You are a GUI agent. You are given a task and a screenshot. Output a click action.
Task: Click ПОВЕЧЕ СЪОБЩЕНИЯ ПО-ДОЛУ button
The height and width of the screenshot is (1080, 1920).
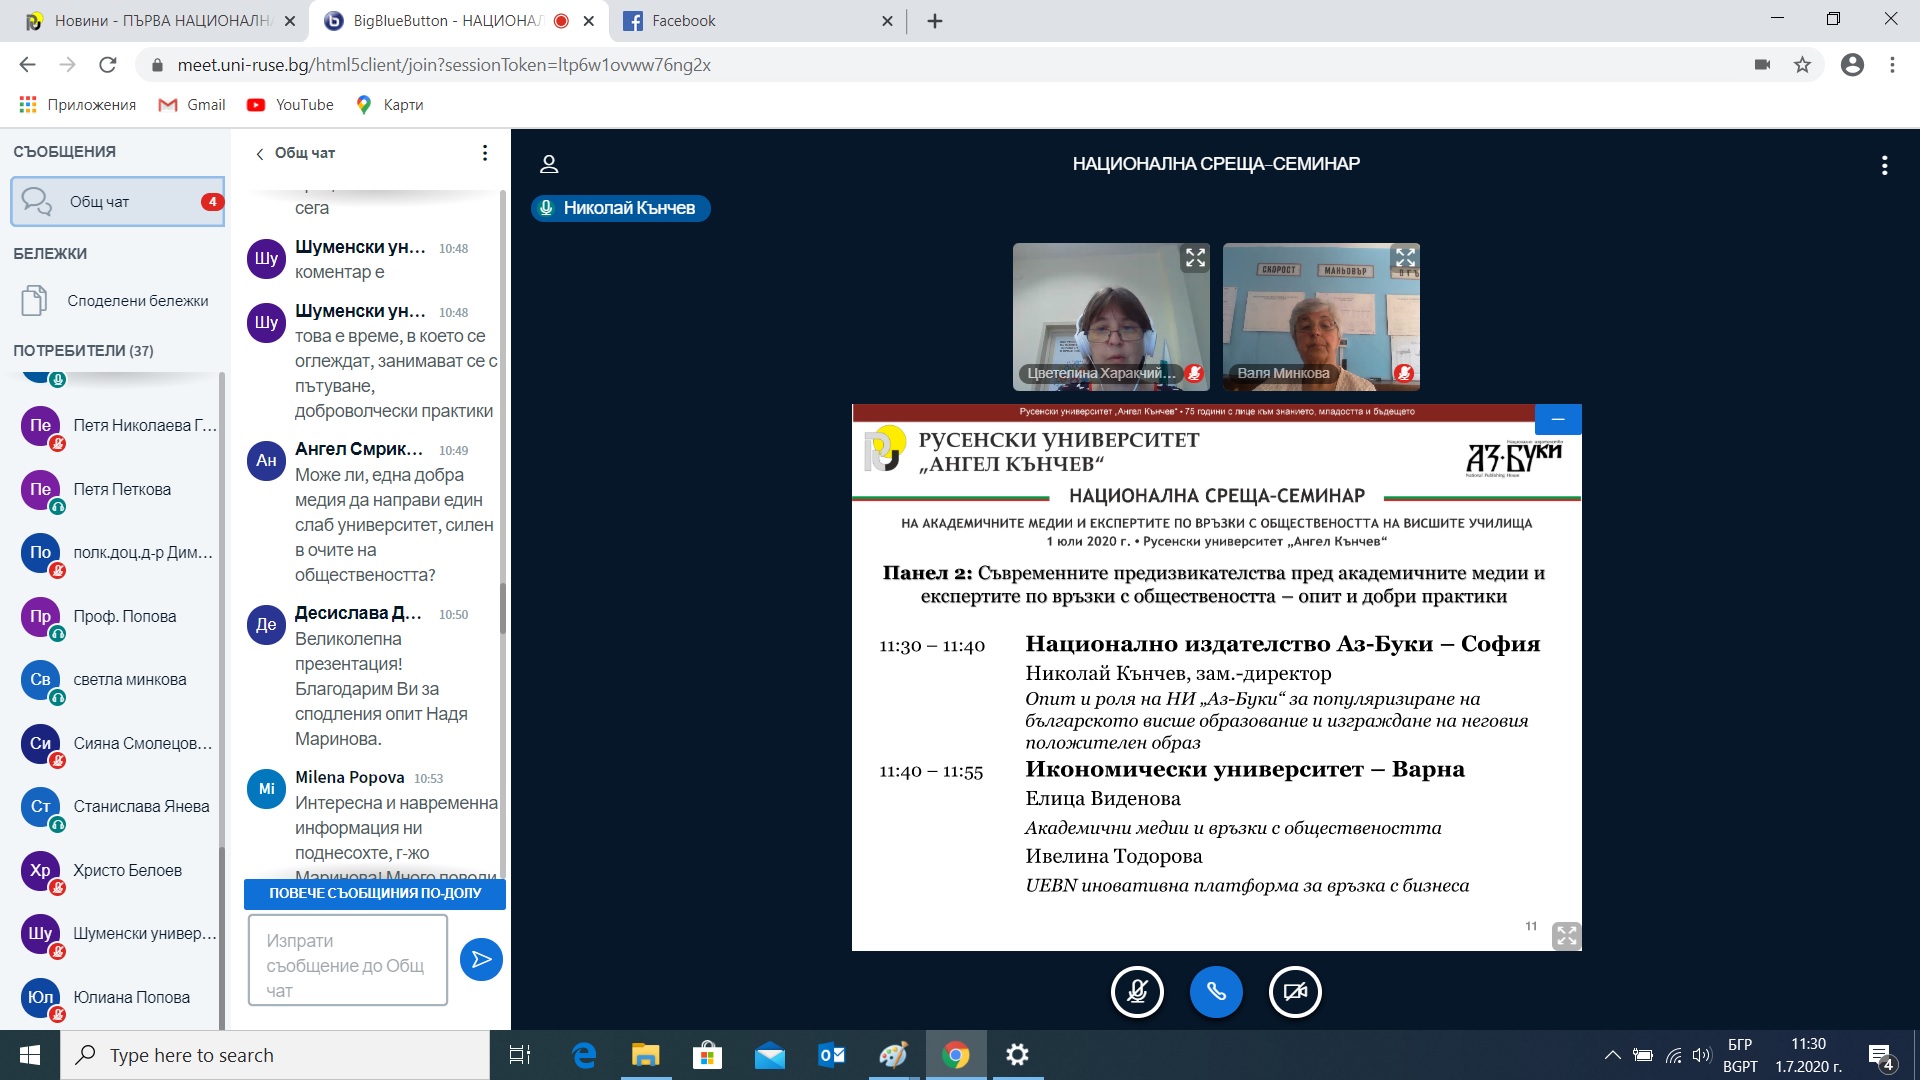[375, 894]
